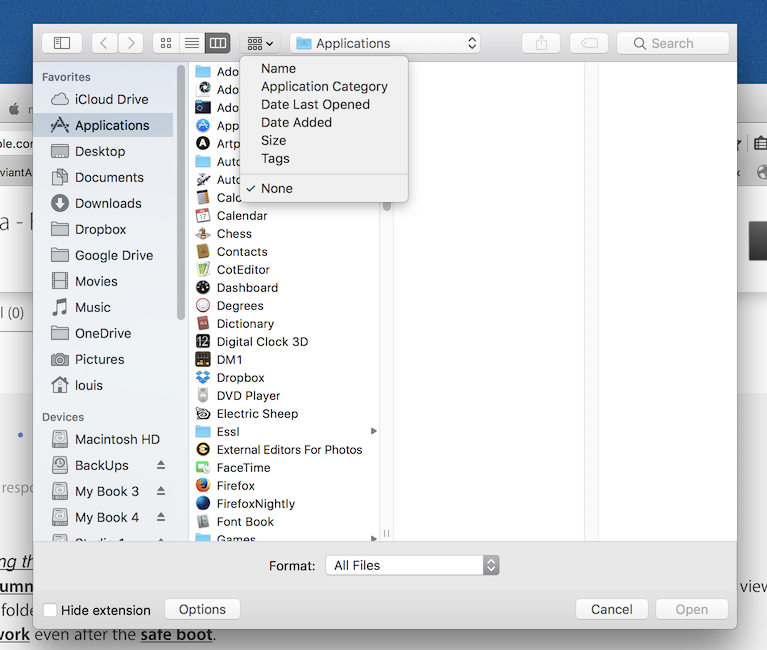Choose Date Added in the arrange menu
The height and width of the screenshot is (650, 767).
point(324,123)
